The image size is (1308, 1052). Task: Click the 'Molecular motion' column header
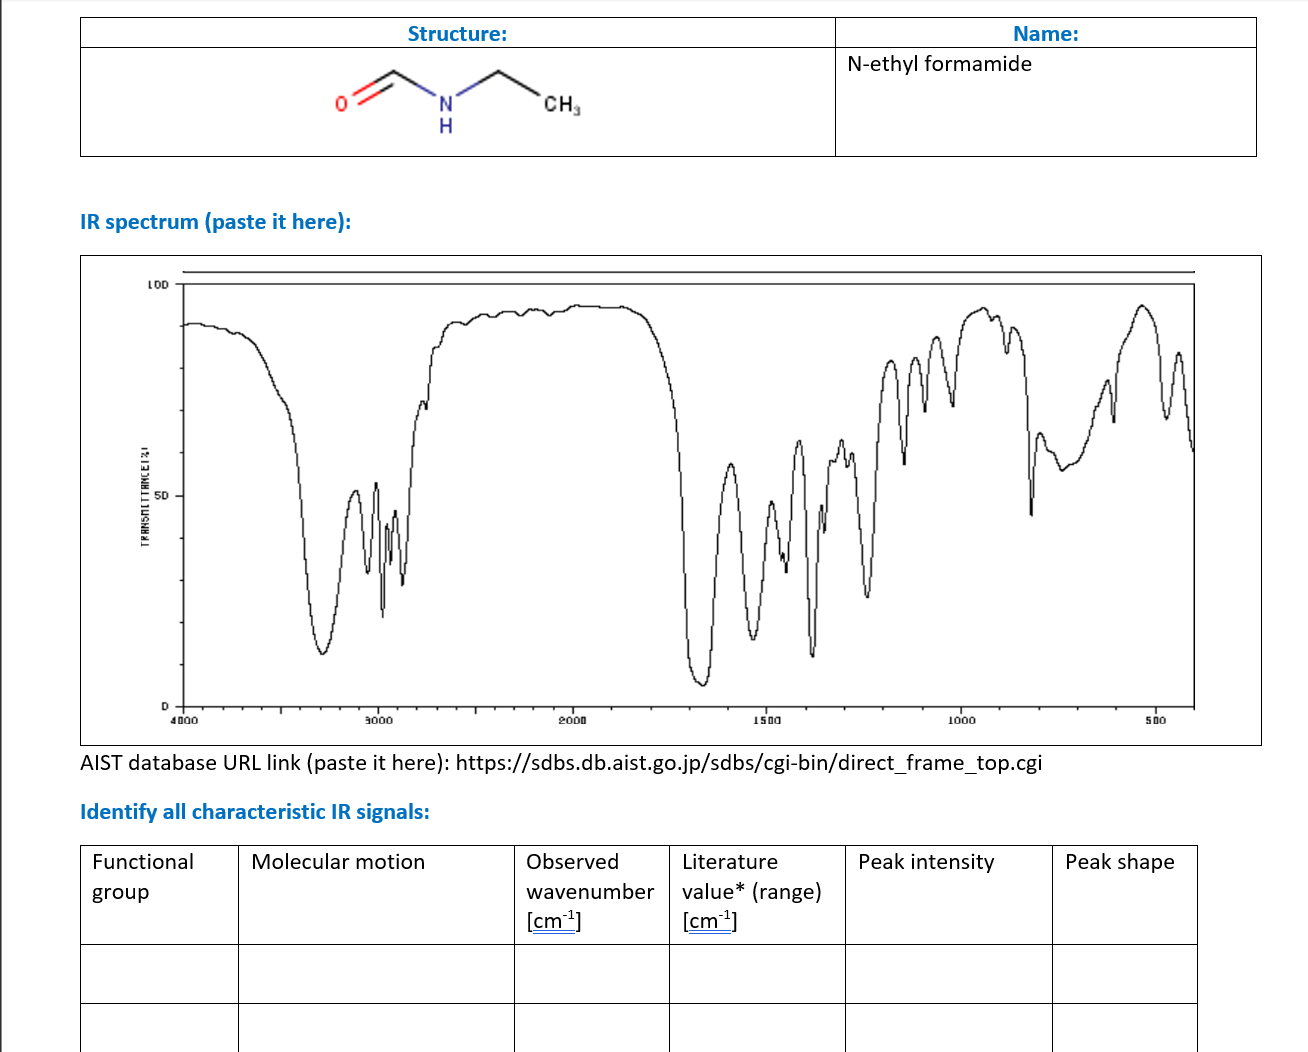(x=338, y=861)
